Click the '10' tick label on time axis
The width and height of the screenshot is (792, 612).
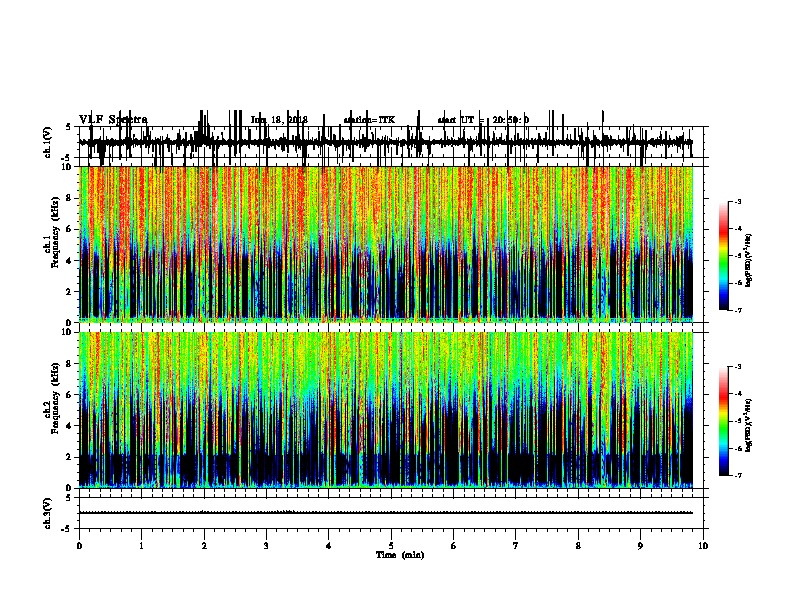pos(703,546)
